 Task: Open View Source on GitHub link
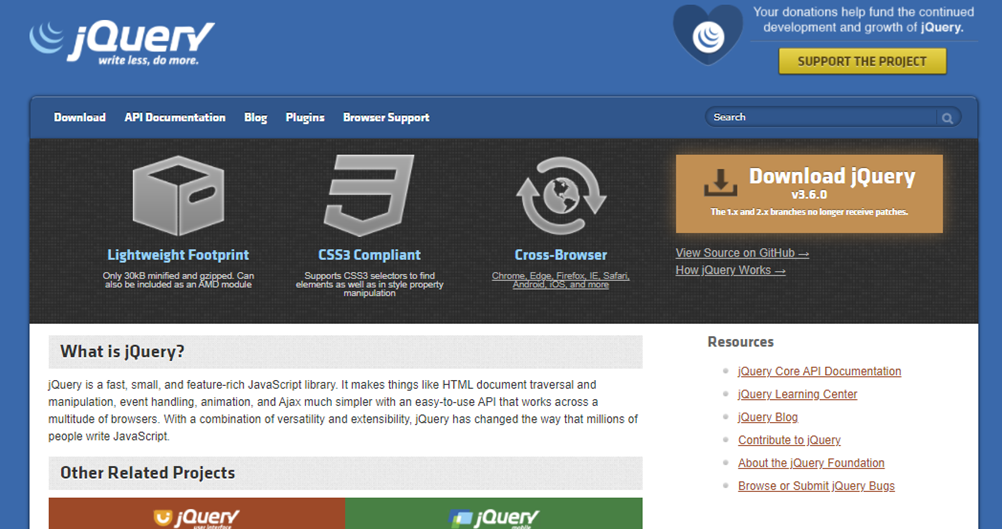tap(742, 253)
